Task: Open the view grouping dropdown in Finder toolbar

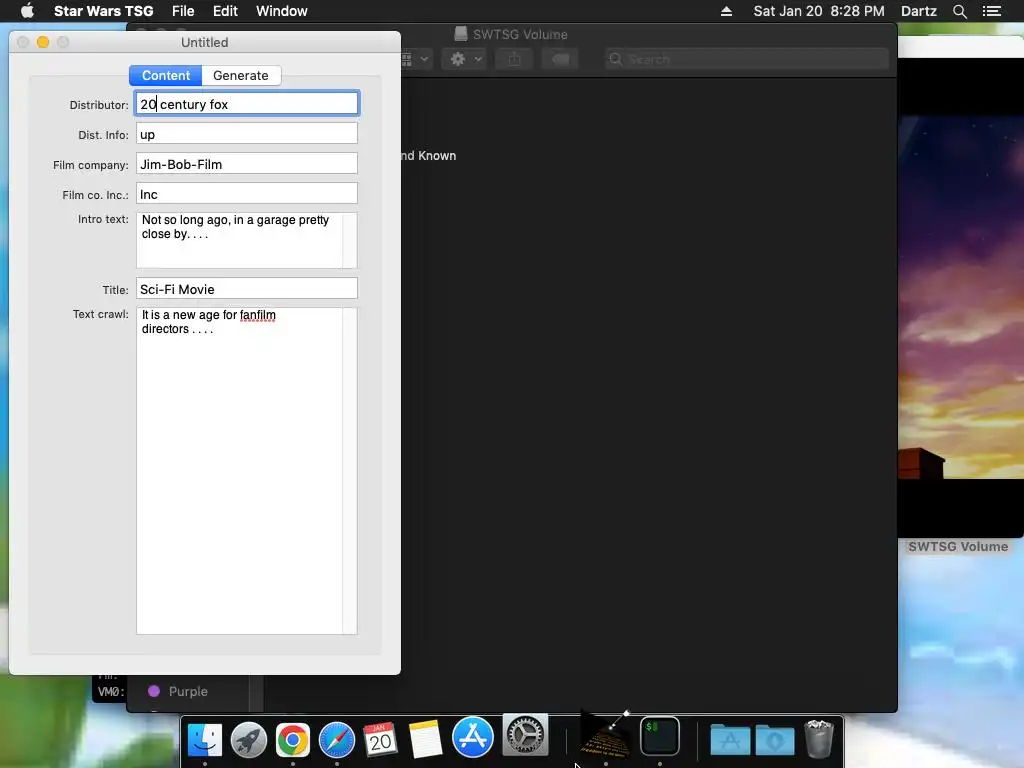Action: [415, 59]
